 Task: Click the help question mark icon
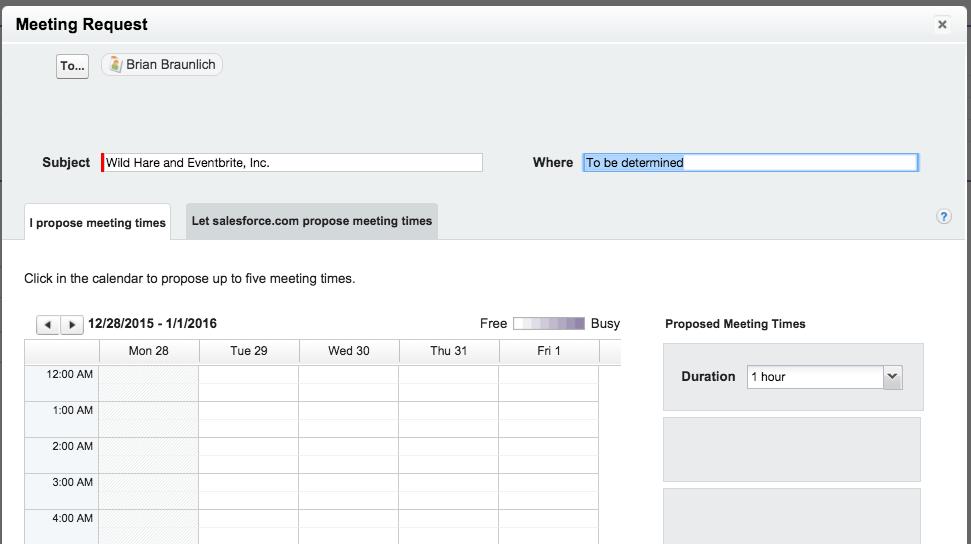pos(943,217)
